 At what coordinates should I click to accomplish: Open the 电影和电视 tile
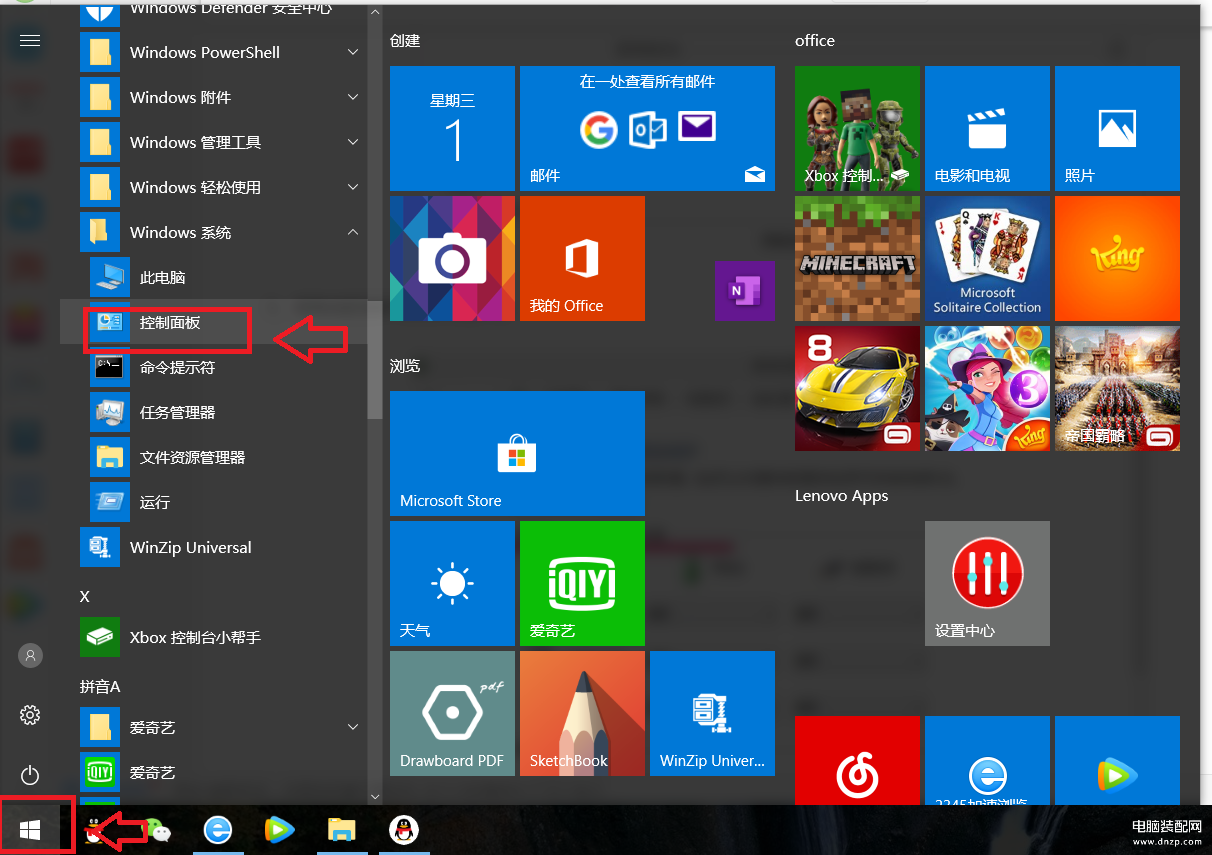[987, 128]
